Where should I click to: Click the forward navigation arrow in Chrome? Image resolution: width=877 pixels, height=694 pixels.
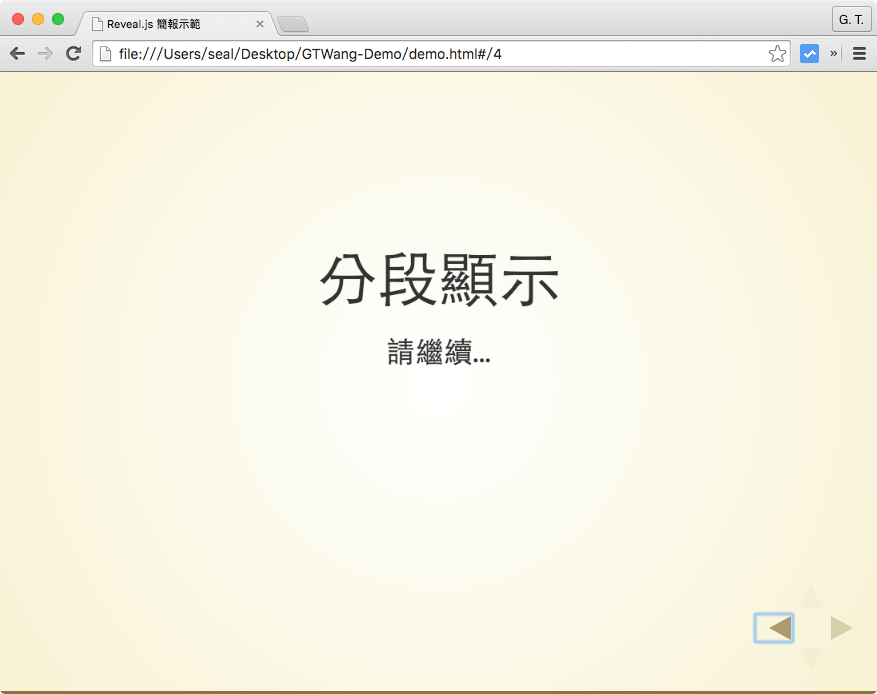point(45,53)
